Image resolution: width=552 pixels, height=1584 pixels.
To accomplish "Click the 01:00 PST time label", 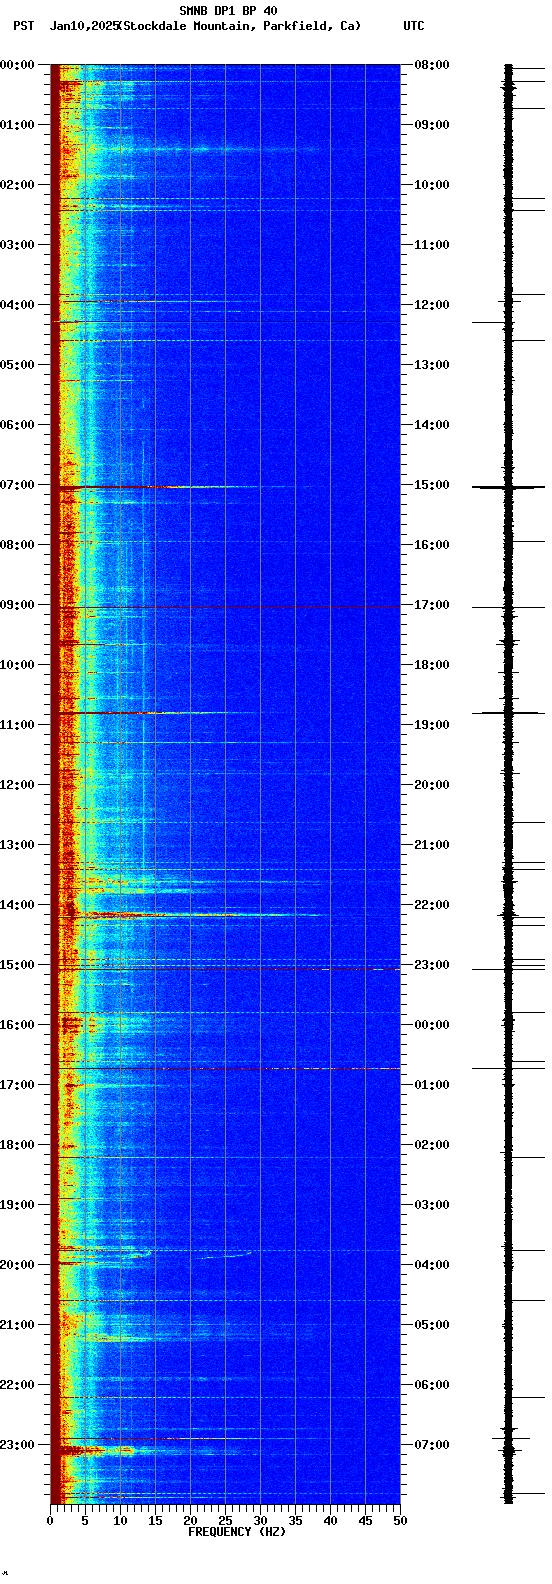I will pos(18,125).
